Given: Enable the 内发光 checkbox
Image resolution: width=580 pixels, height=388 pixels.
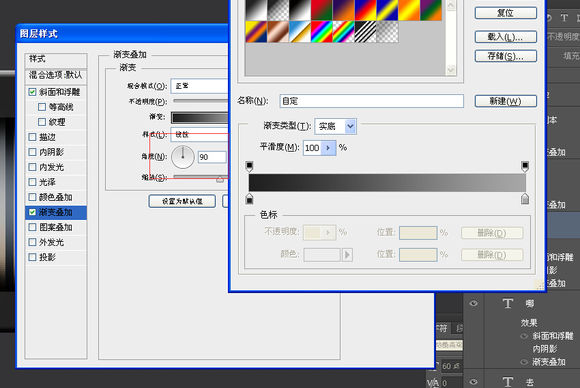Looking at the screenshot, I should tap(32, 167).
